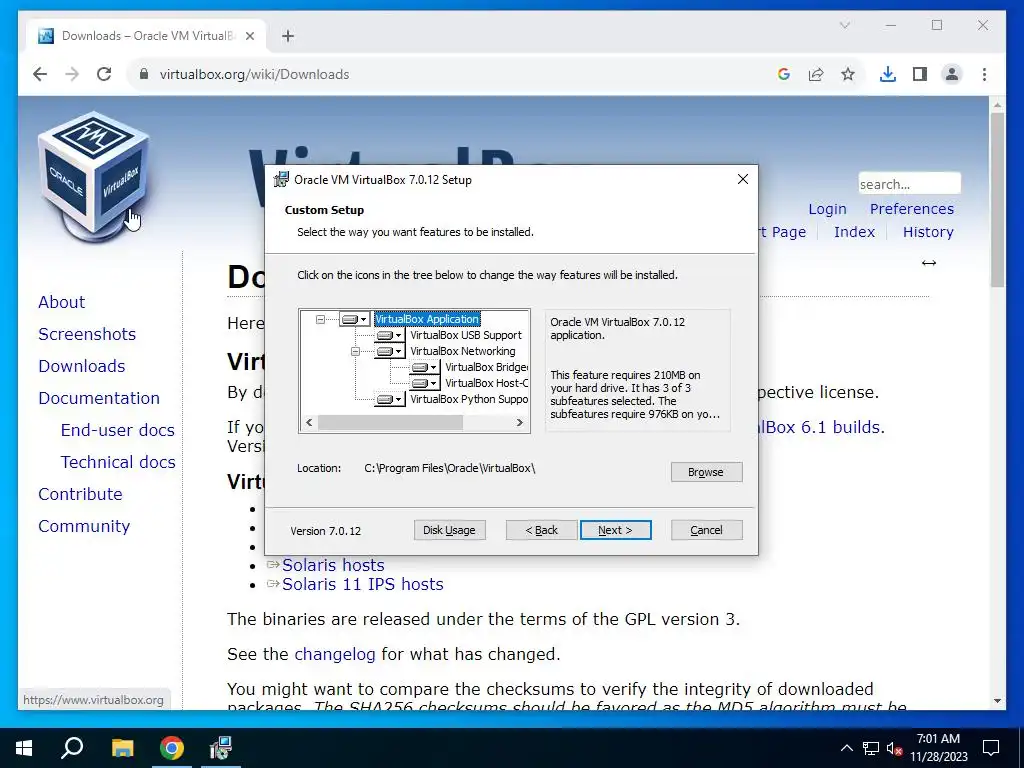This screenshot has width=1024, height=768.
Task: Open VirtualBox Bridged networking feature dropdown
Action: (x=424, y=367)
